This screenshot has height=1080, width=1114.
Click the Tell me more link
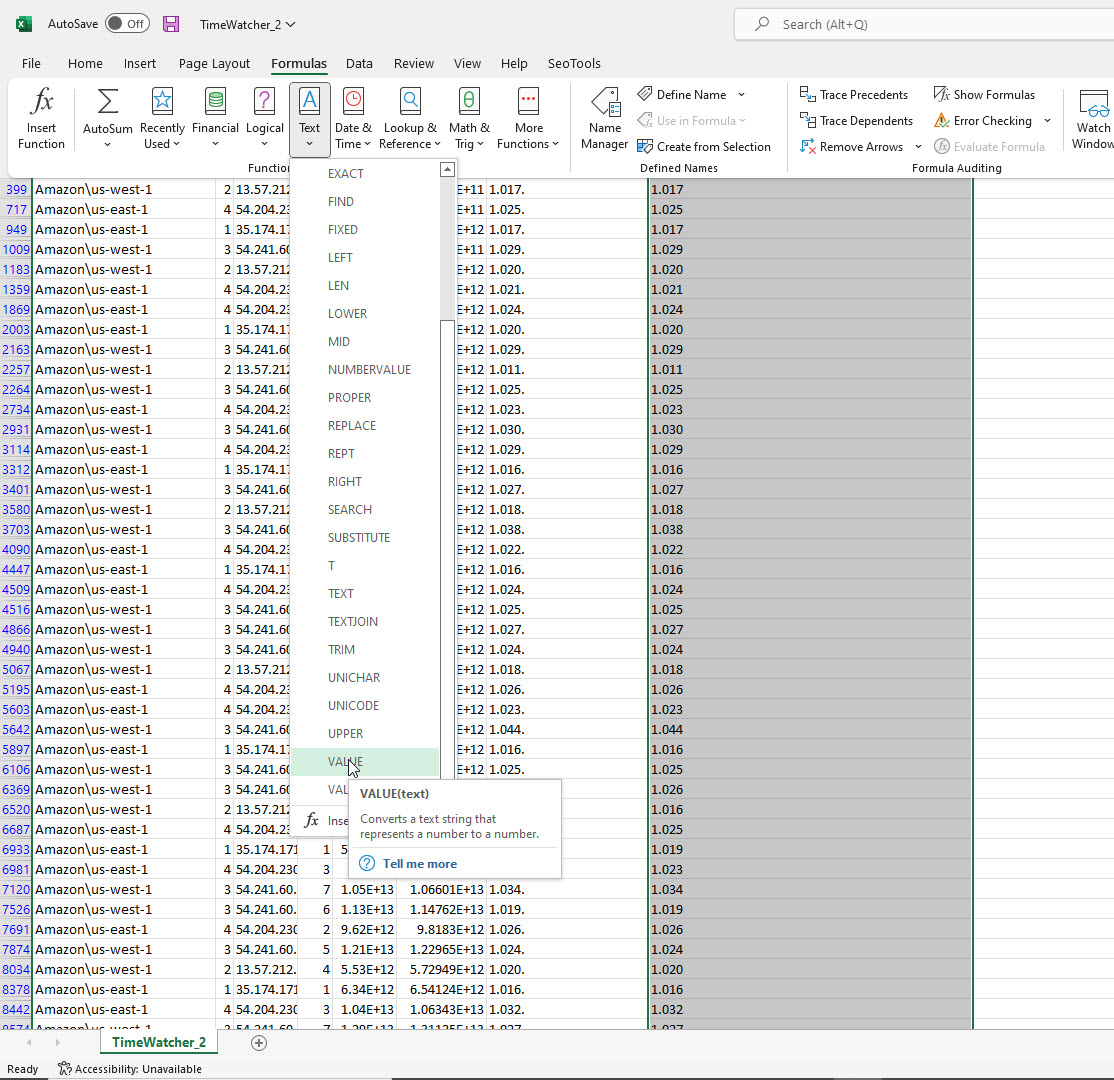(419, 864)
